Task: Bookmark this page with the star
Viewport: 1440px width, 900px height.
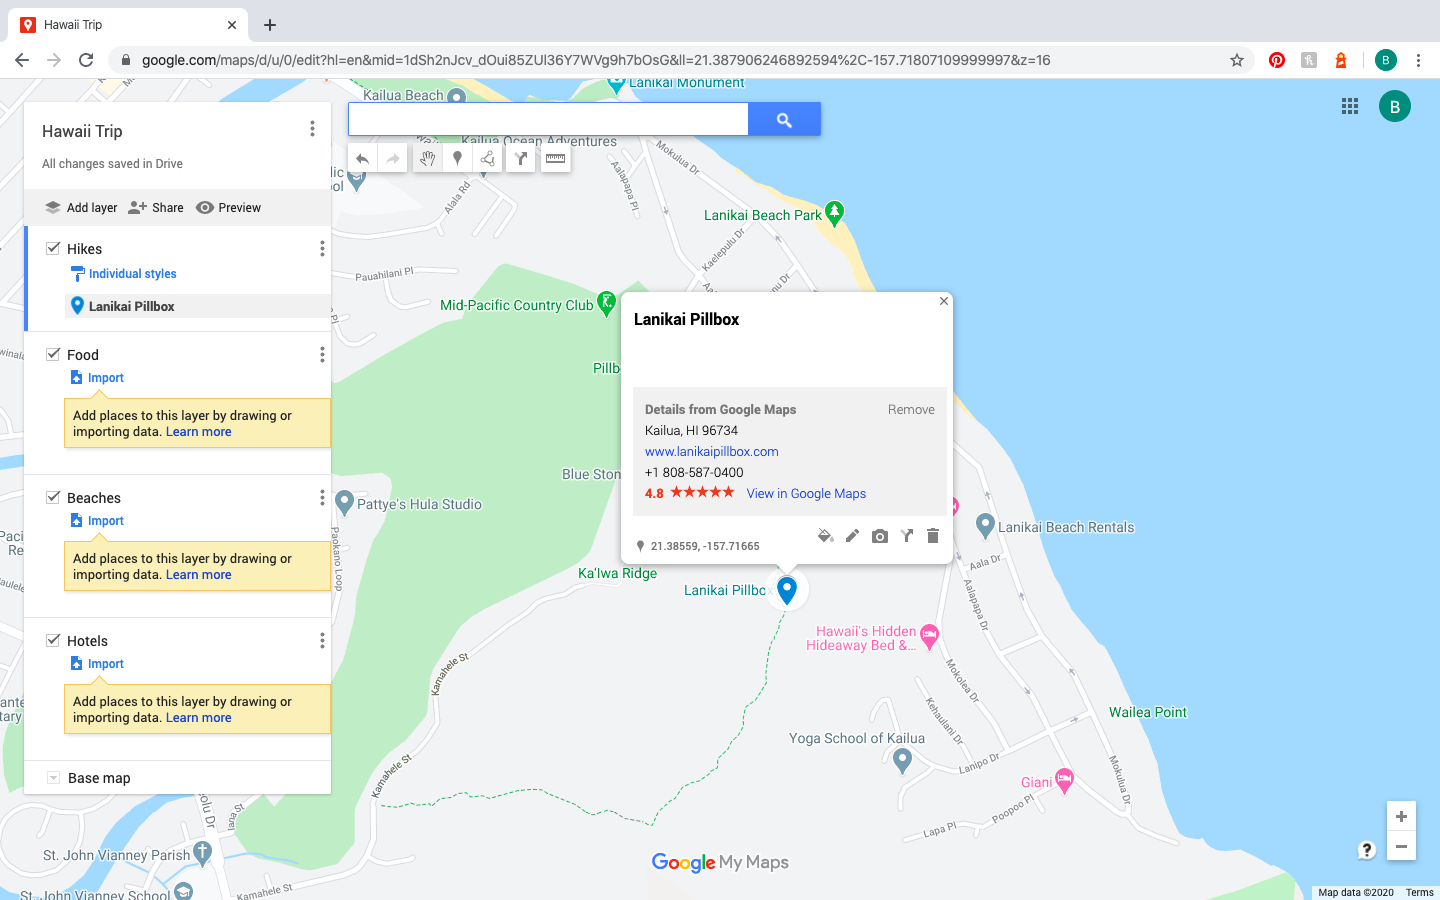Action: click(1237, 60)
